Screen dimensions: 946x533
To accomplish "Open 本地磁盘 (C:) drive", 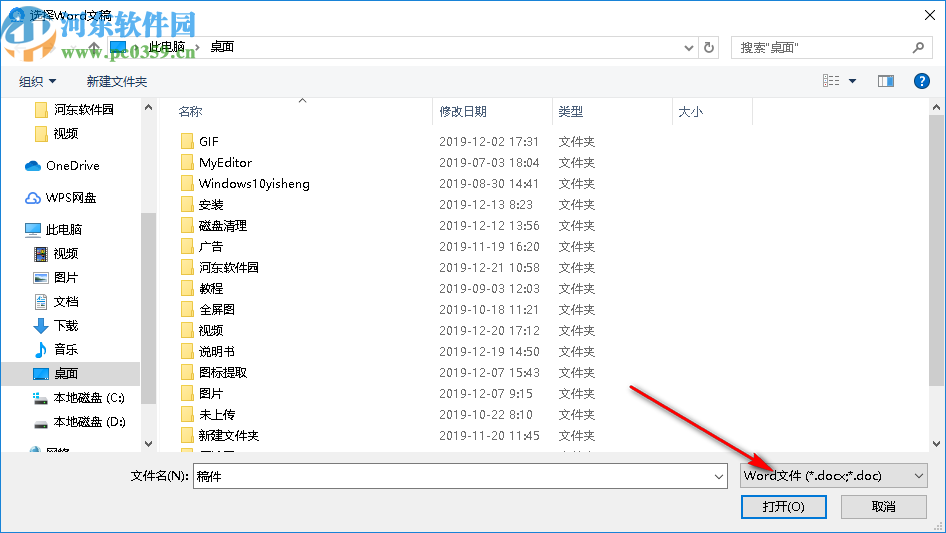I will click(79, 398).
